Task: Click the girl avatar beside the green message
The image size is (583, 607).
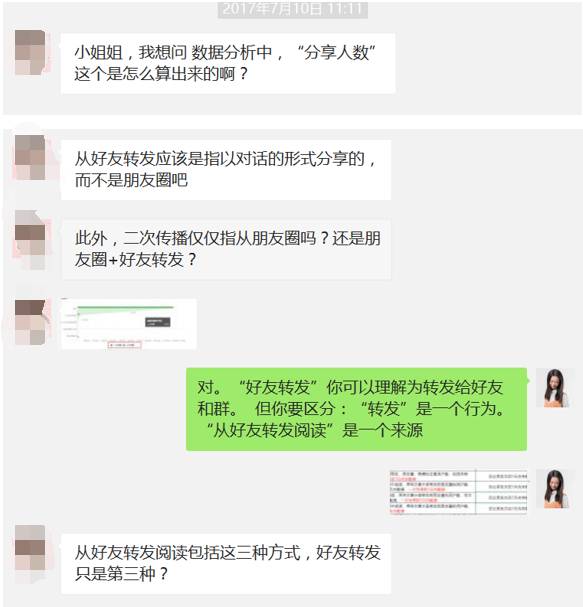Action: pyautogui.click(x=555, y=388)
